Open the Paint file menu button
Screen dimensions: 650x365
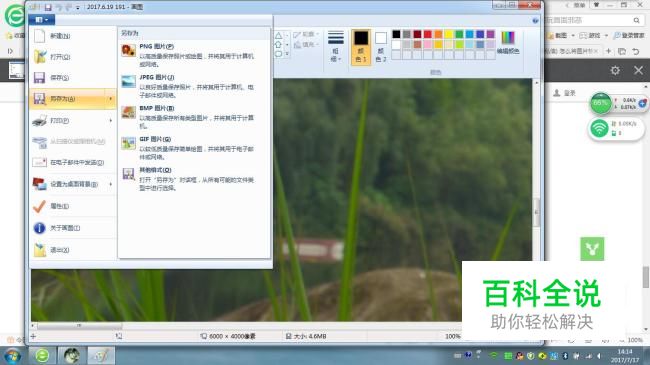(42, 19)
